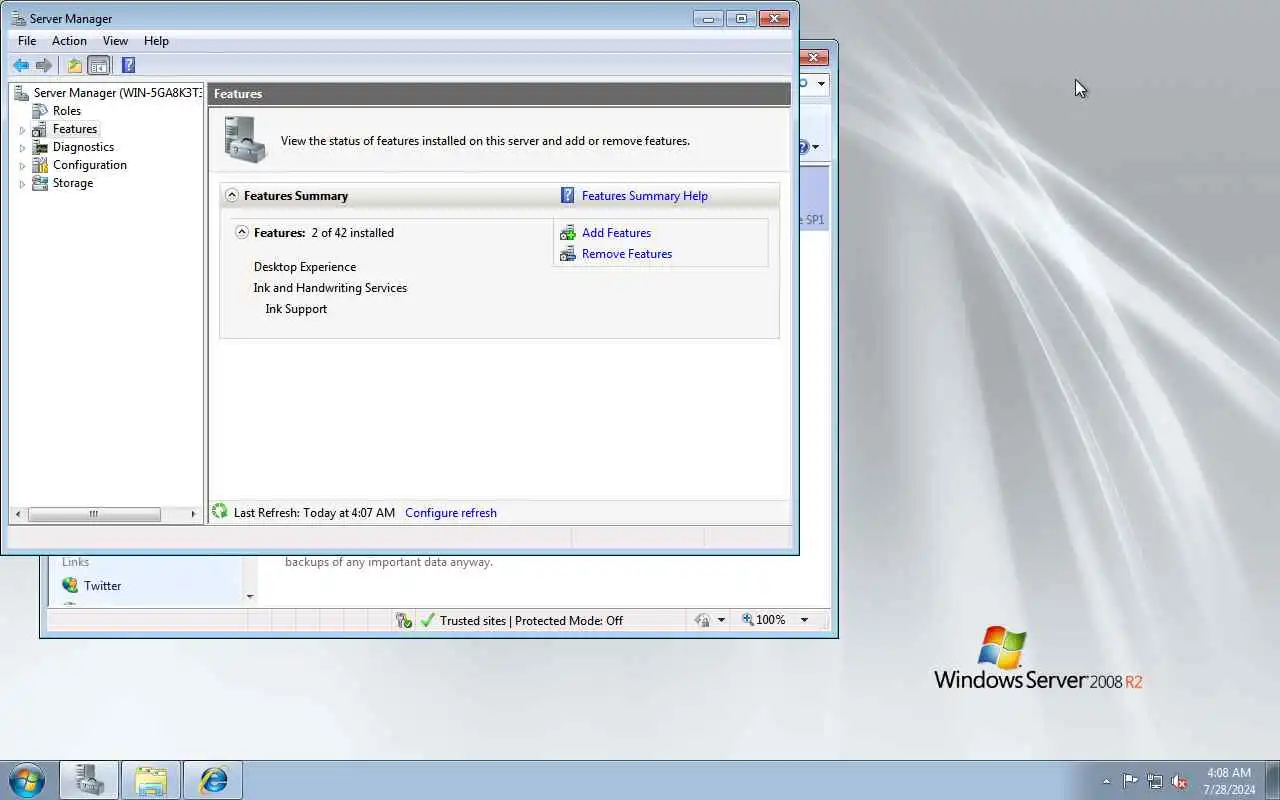Select Configuration in the console tree
The height and width of the screenshot is (800, 1280).
pos(90,165)
